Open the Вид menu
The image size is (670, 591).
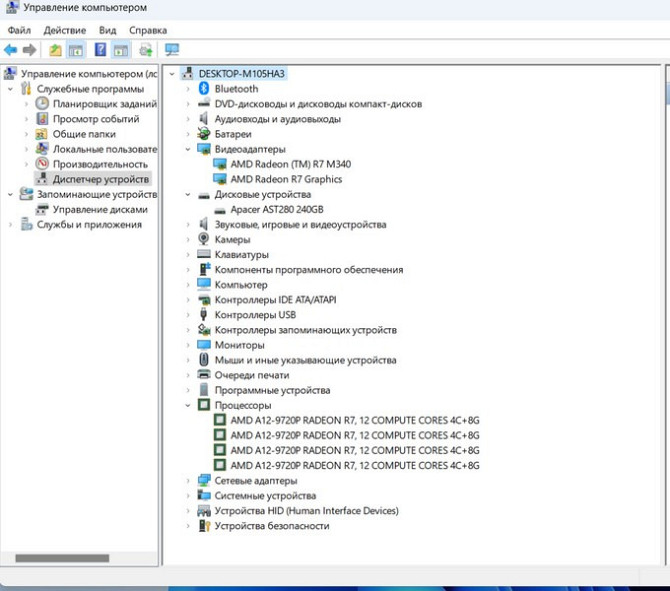(108, 31)
